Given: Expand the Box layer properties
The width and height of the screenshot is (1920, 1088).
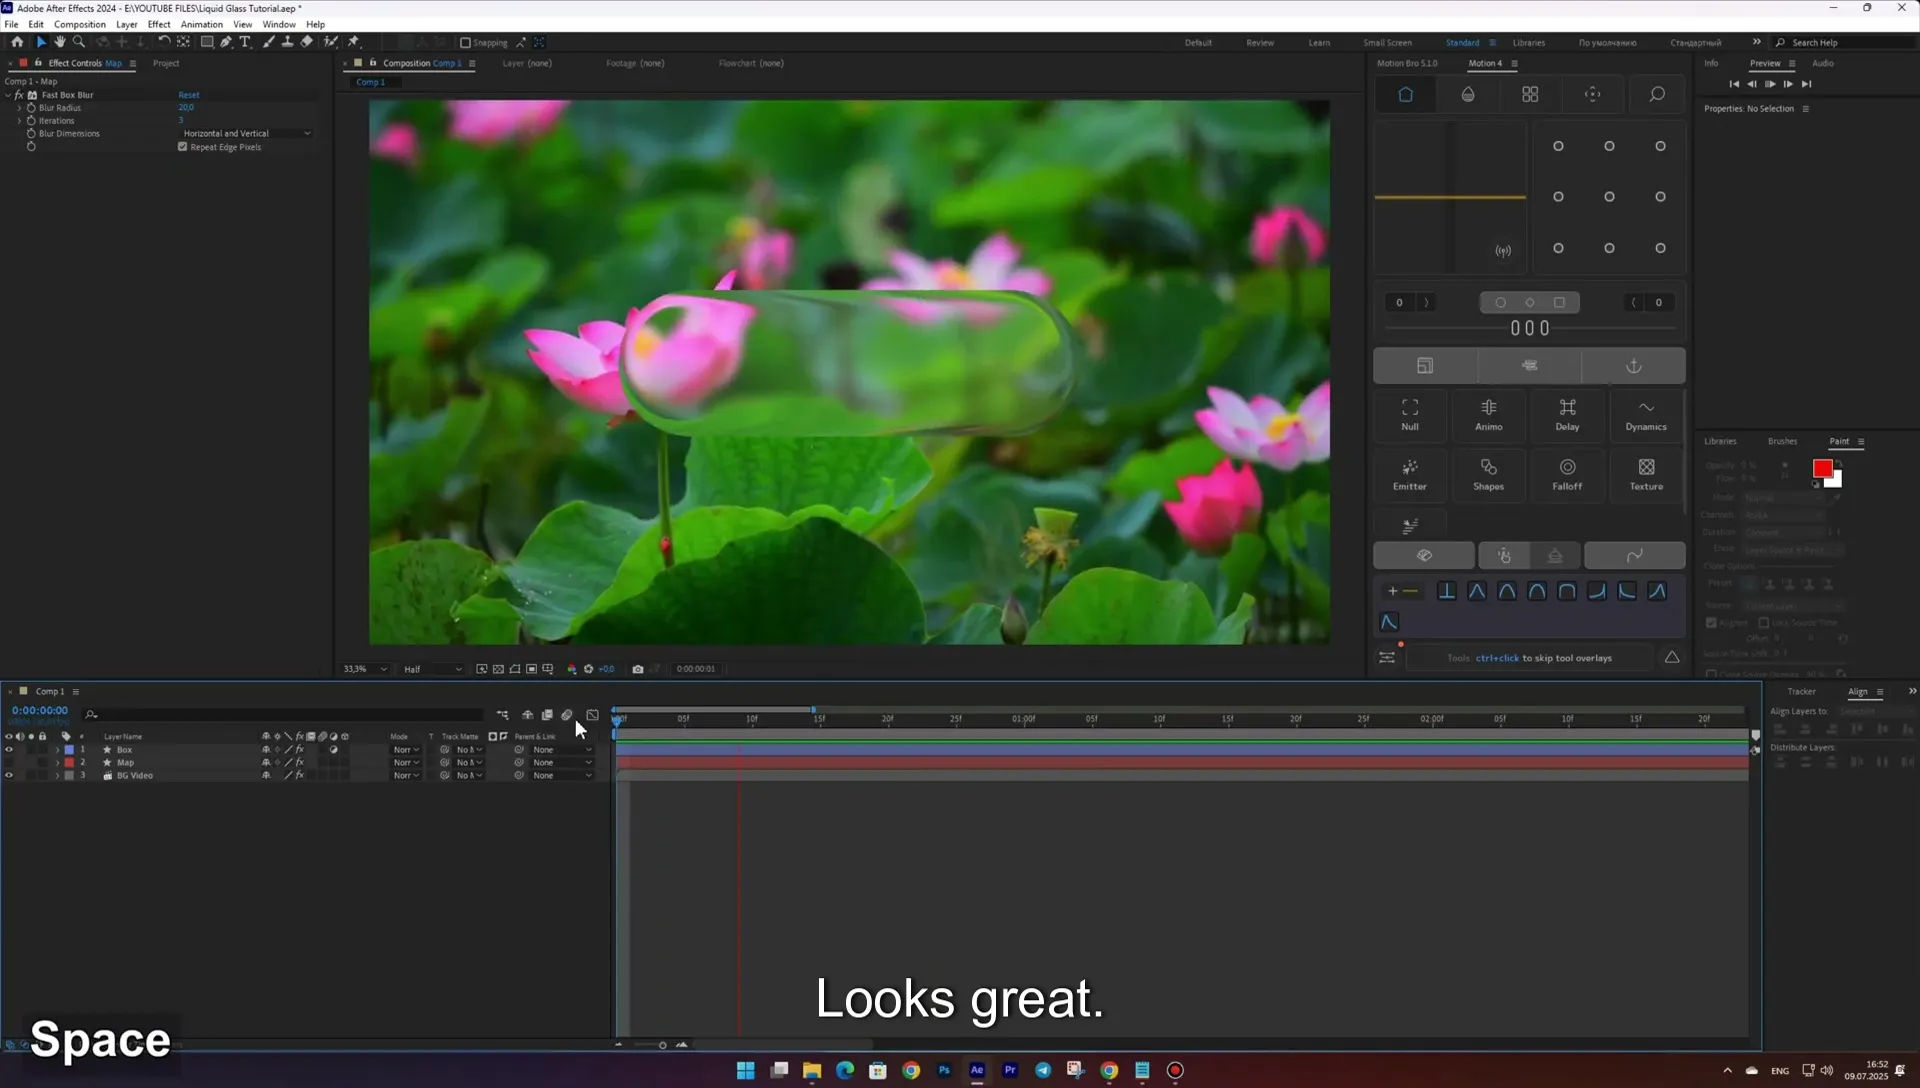Looking at the screenshot, I should point(57,750).
